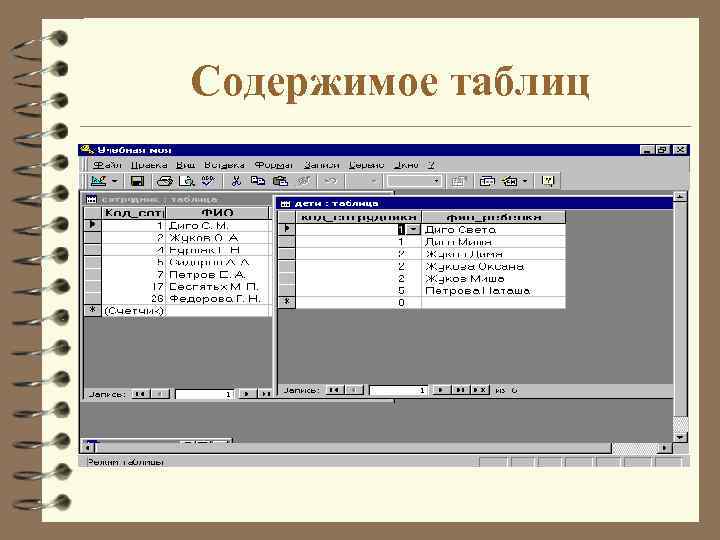Select cell 'Жукова Оксана'
The height and width of the screenshot is (540, 720).
(494, 266)
